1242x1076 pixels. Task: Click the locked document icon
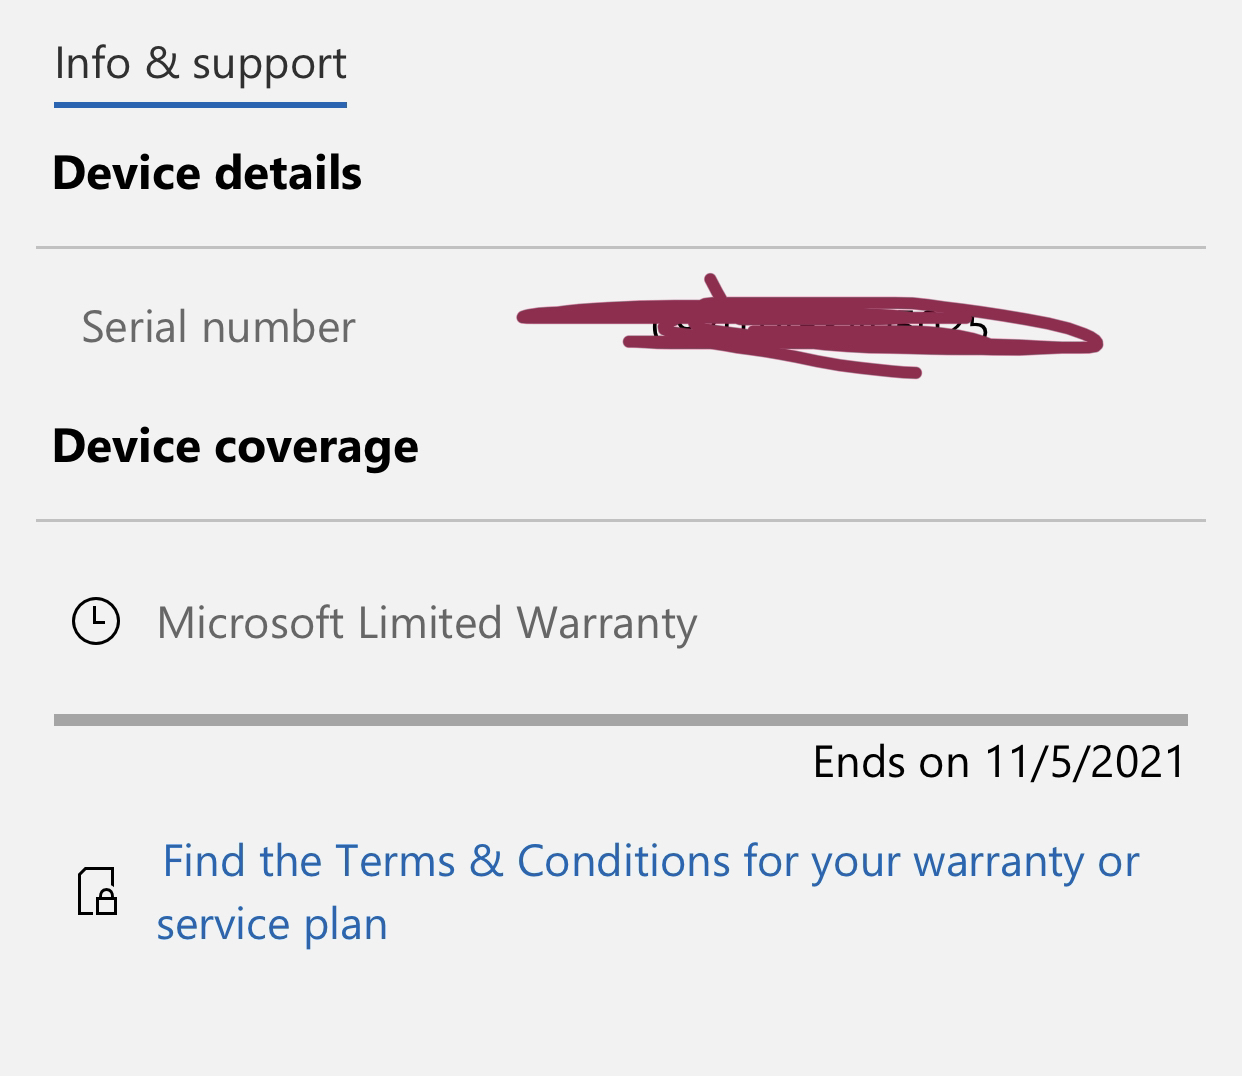point(97,891)
